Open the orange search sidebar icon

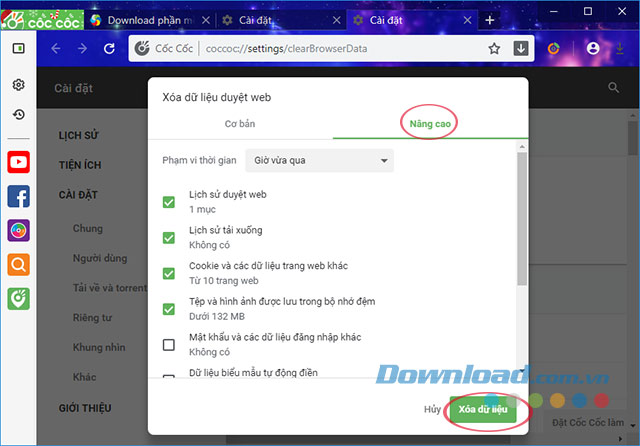(x=18, y=265)
